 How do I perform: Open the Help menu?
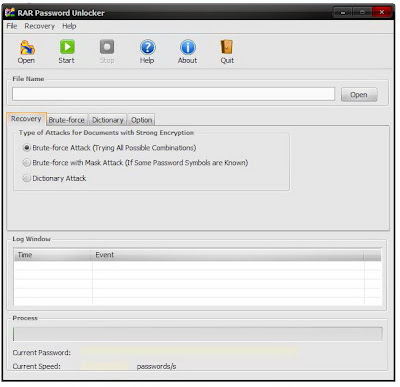pyautogui.click(x=69, y=26)
